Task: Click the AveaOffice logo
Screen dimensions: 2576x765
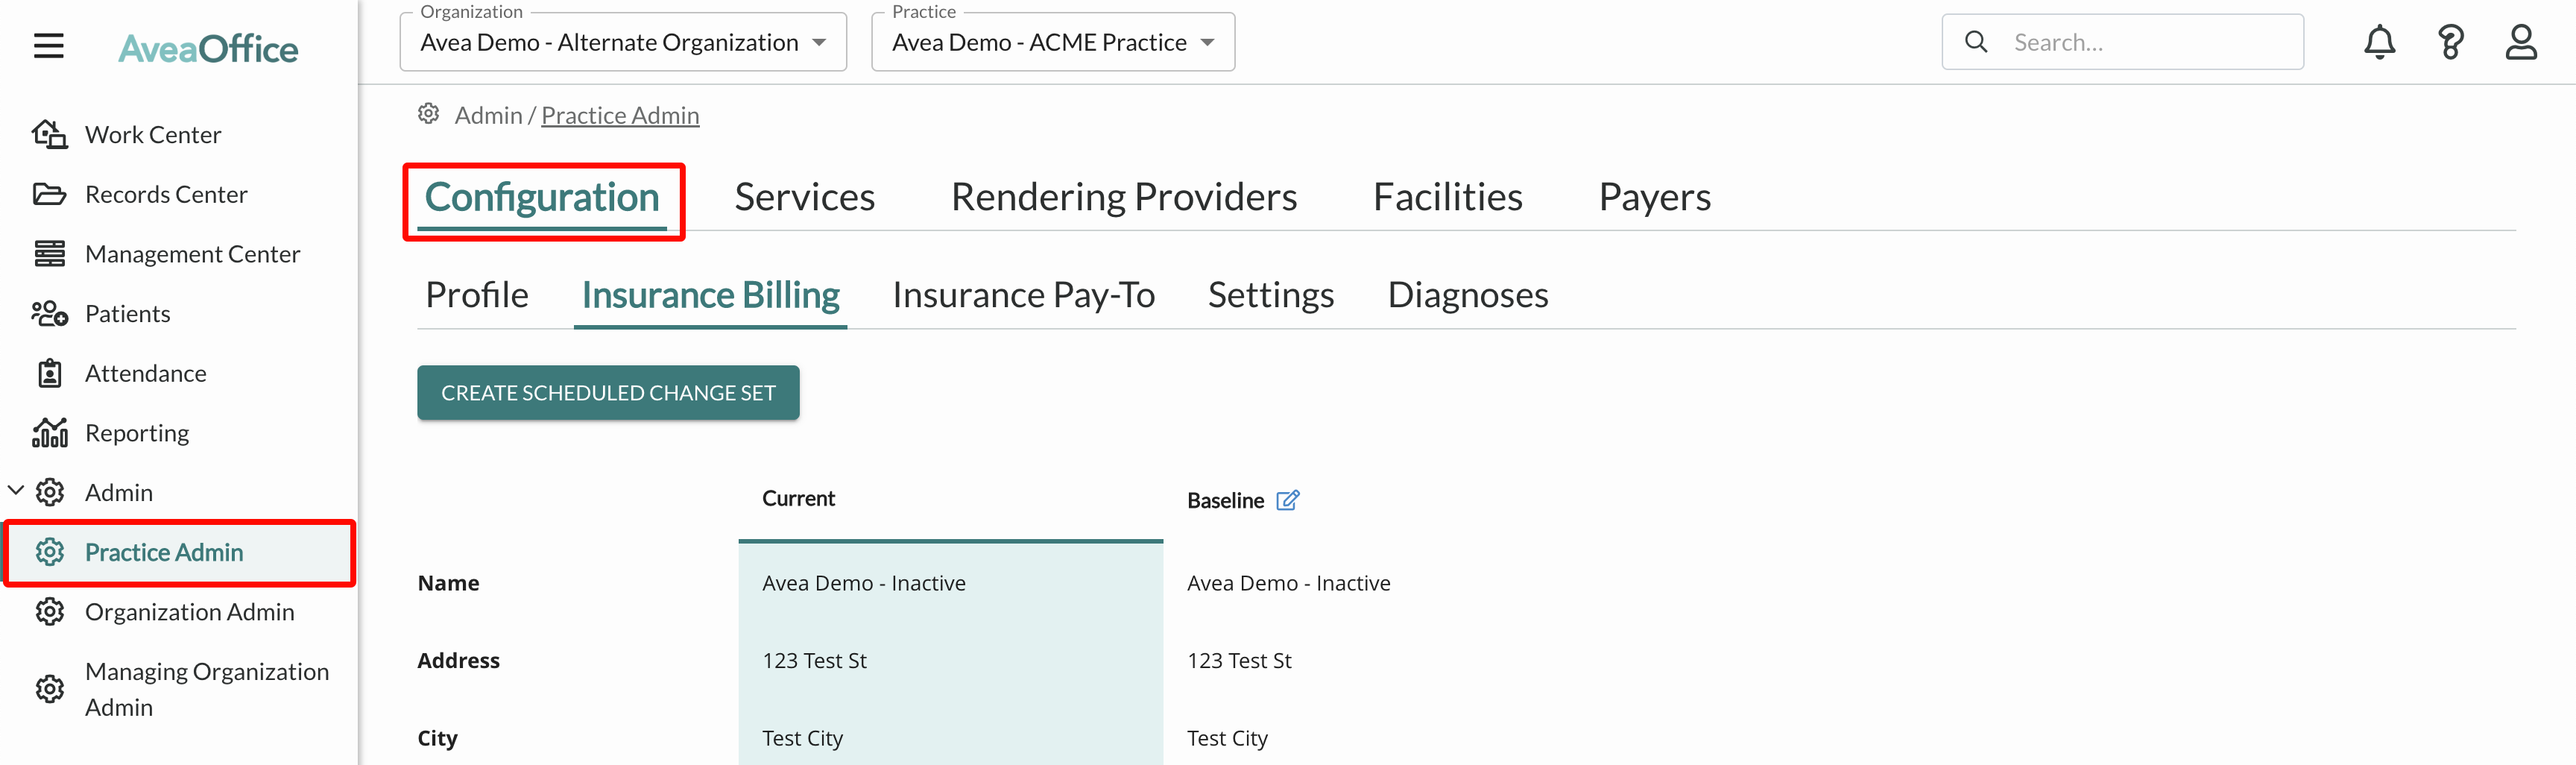Action: [208, 48]
